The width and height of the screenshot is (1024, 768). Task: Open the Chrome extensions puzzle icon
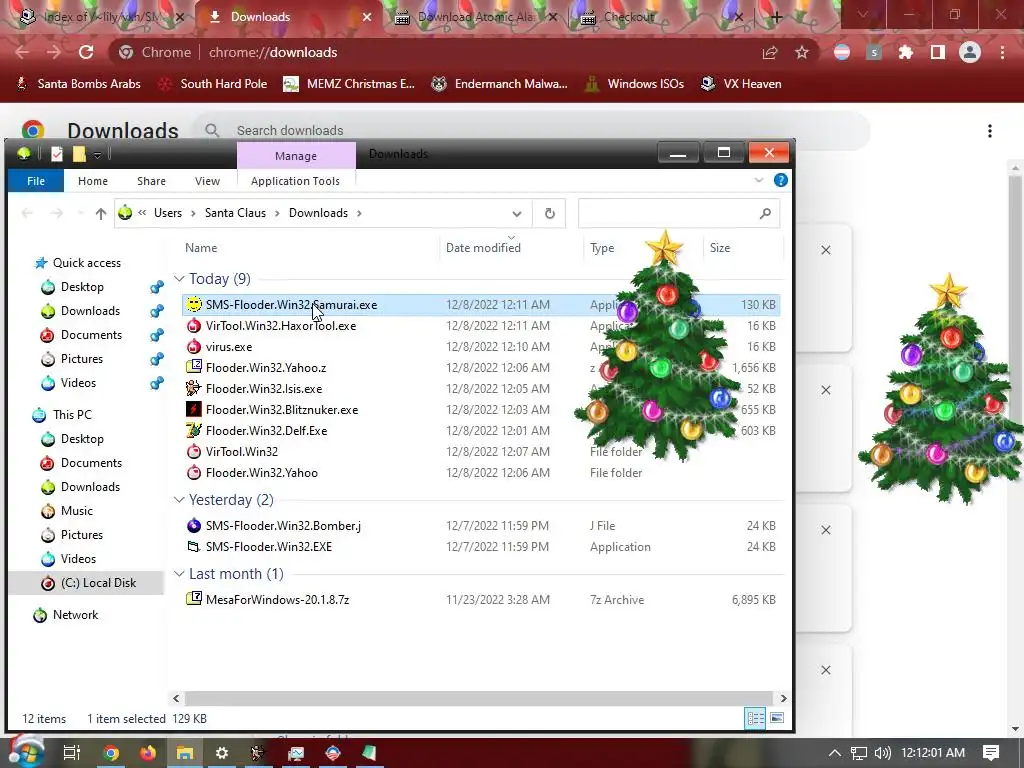click(905, 52)
